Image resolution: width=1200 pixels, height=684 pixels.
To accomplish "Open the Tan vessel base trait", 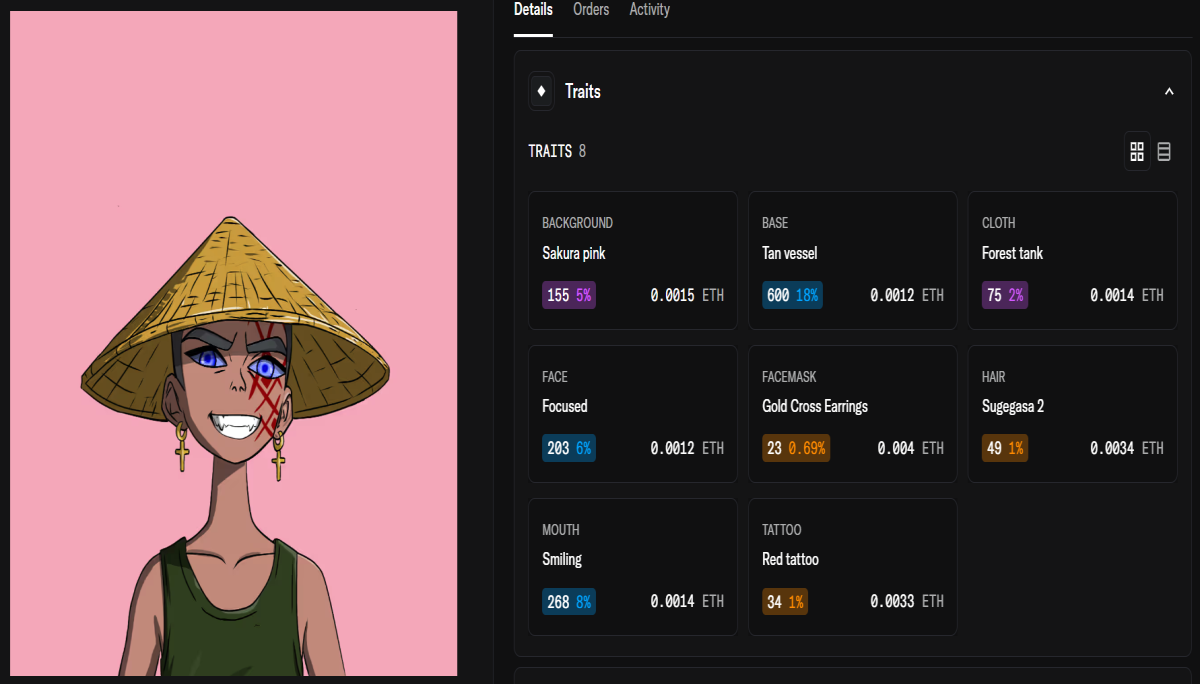I will [853, 260].
